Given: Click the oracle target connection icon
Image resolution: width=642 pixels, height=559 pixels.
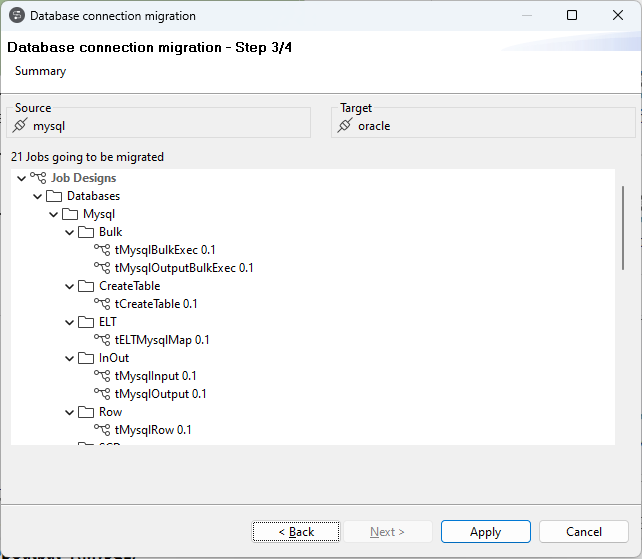Looking at the screenshot, I should (x=345, y=126).
